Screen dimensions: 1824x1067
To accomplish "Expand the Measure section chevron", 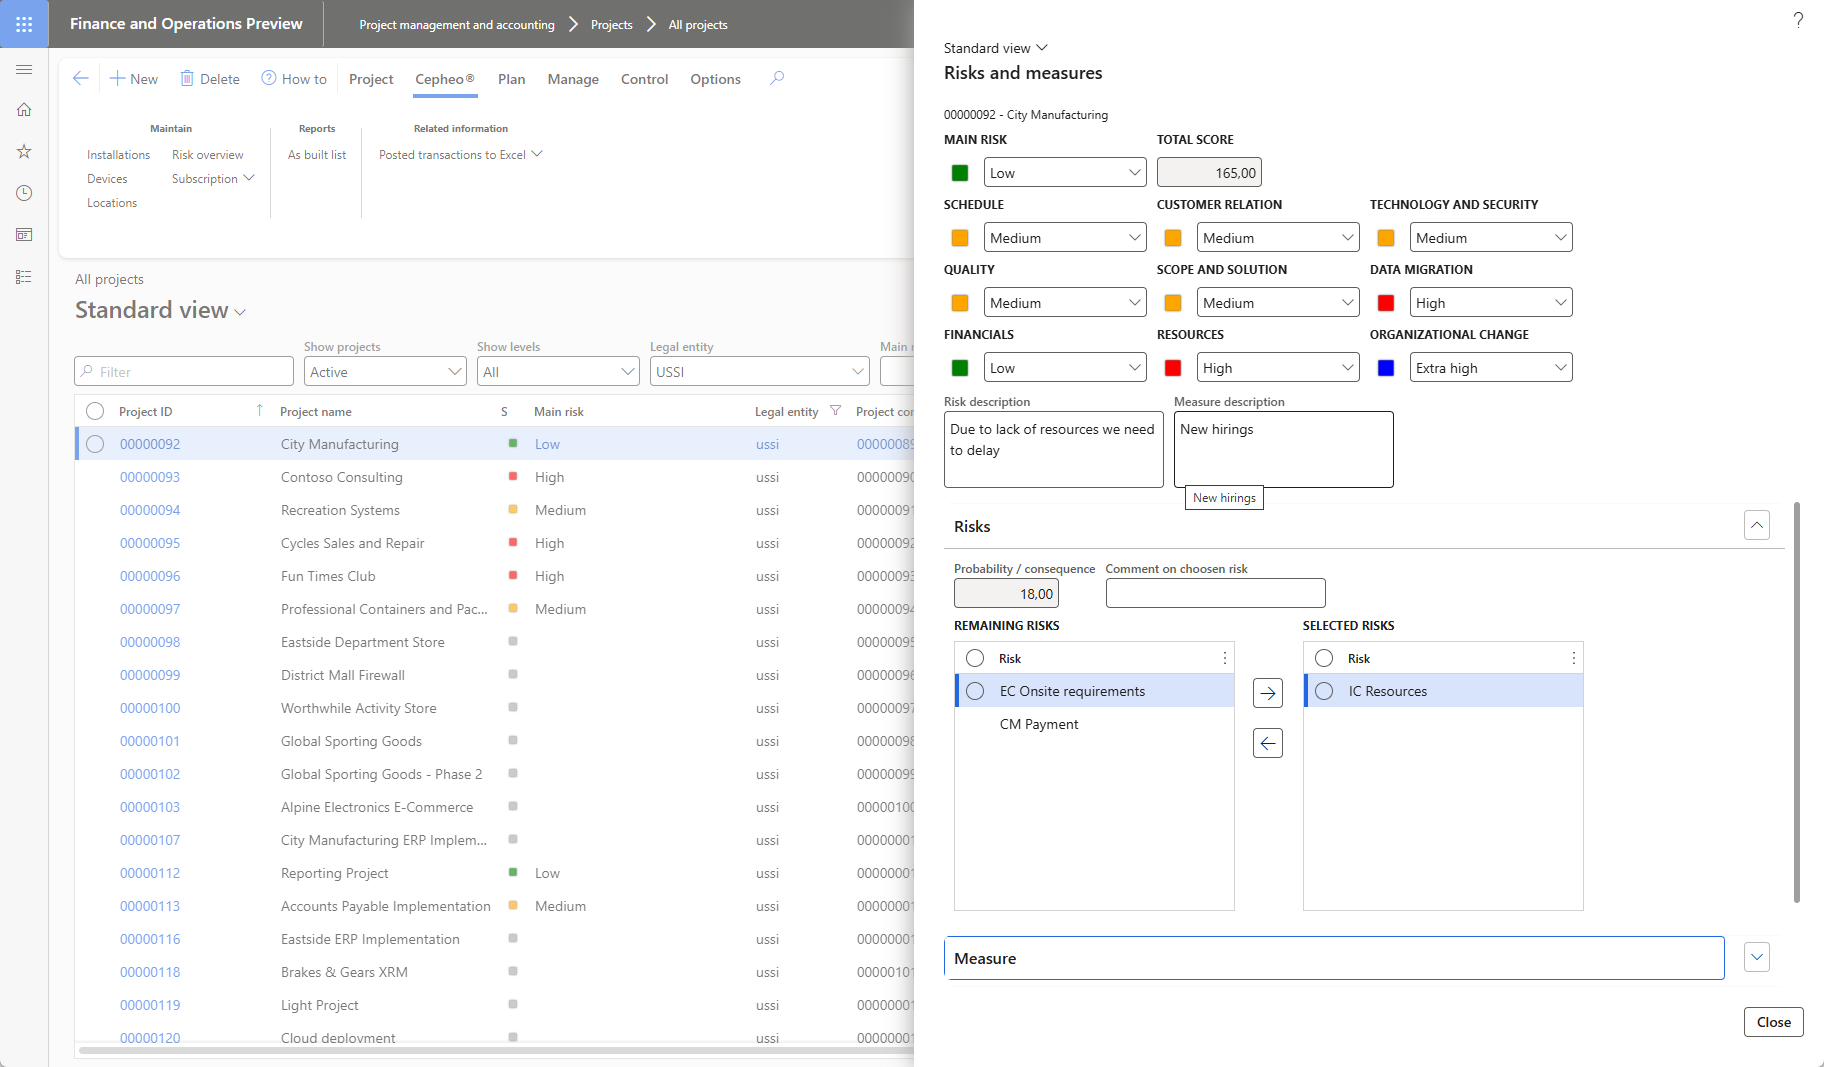I will [x=1757, y=957].
